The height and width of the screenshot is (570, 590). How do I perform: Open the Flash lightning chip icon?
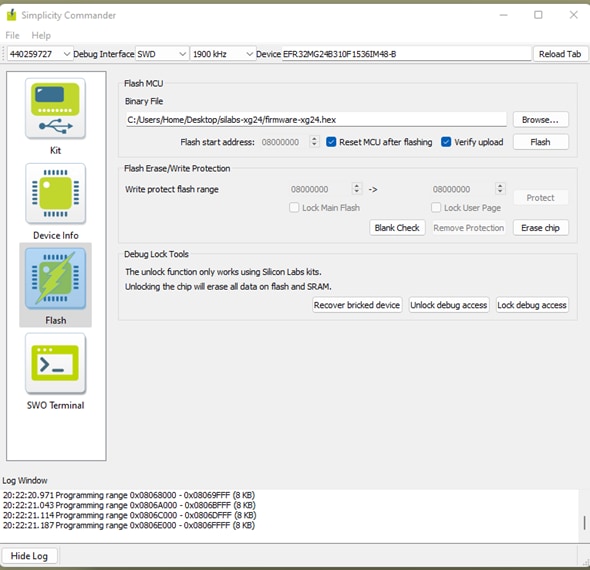pos(55,278)
